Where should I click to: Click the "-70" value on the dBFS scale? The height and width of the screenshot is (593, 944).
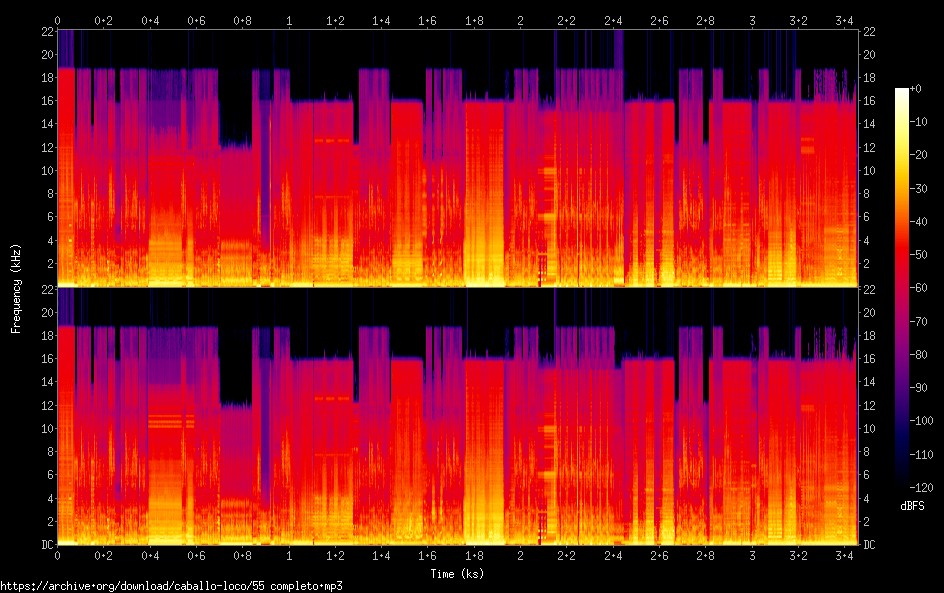918,321
